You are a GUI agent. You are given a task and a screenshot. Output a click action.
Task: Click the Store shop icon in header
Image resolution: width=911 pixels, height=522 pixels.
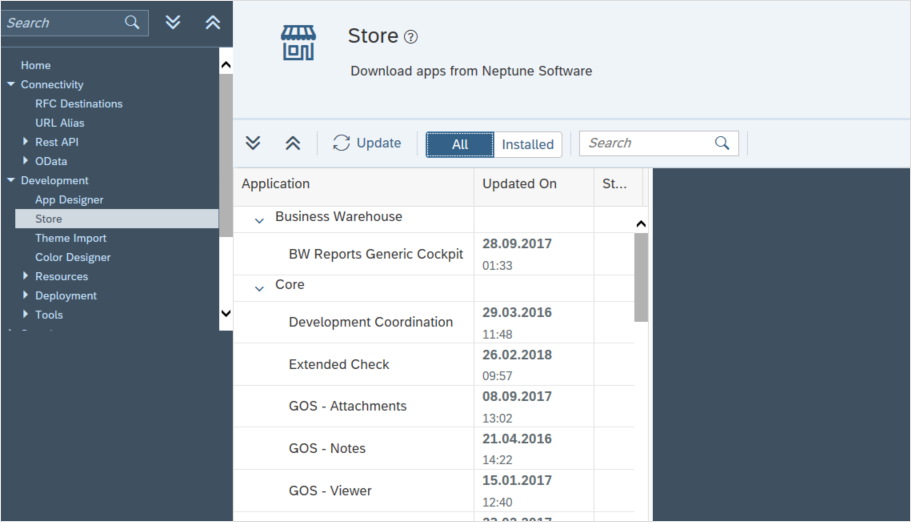(x=298, y=43)
